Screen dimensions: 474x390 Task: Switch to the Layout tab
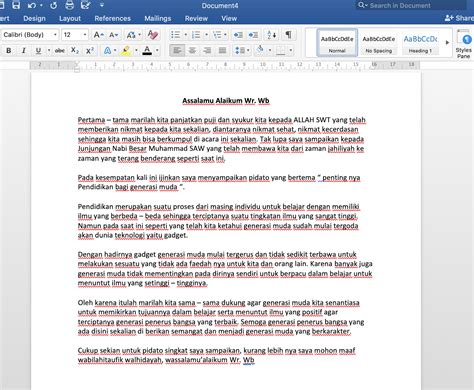(70, 18)
